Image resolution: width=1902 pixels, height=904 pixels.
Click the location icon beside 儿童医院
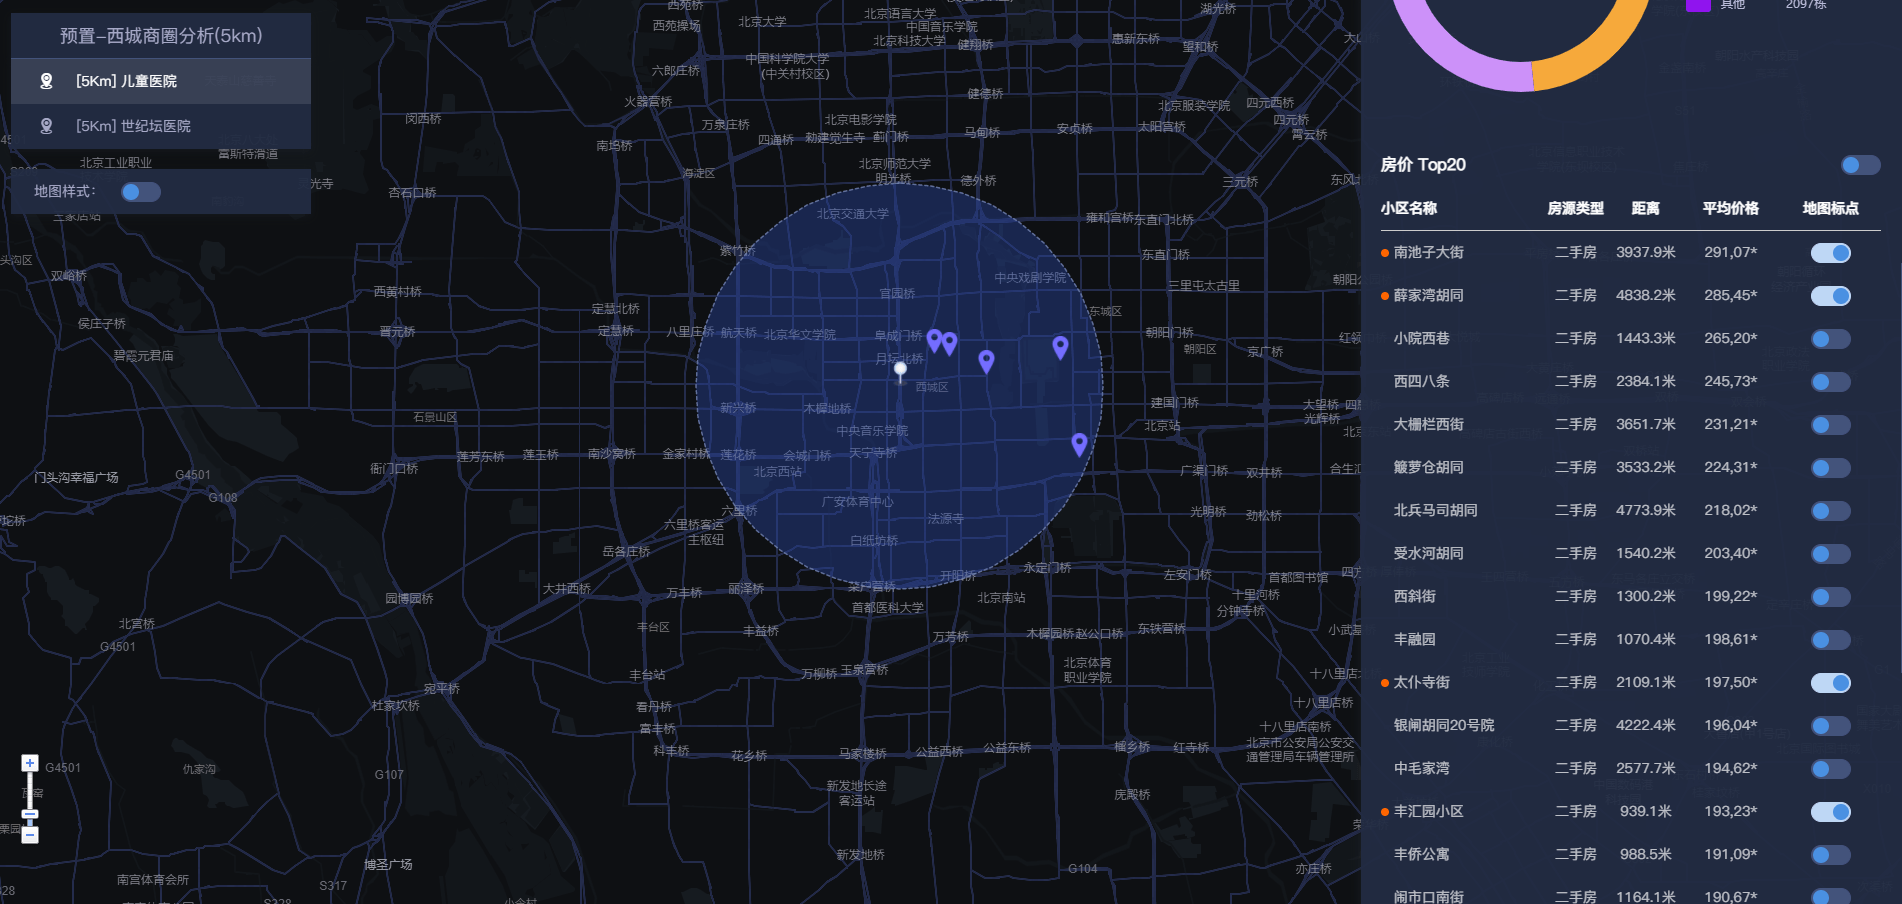[x=46, y=81]
